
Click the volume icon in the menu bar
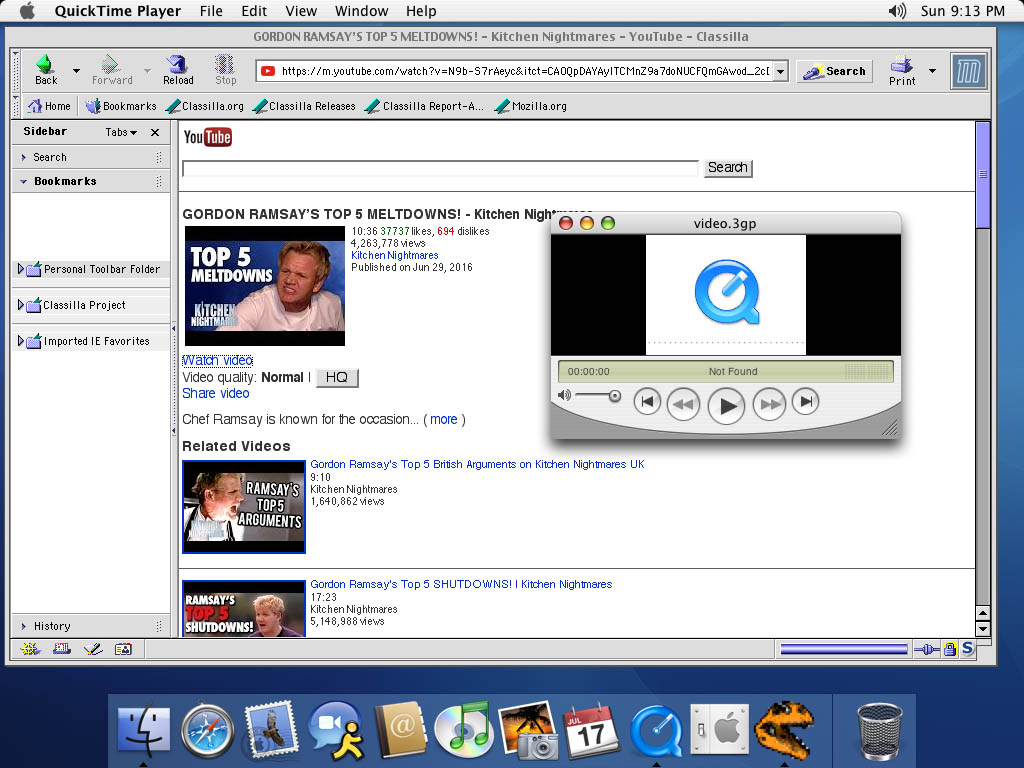point(897,11)
